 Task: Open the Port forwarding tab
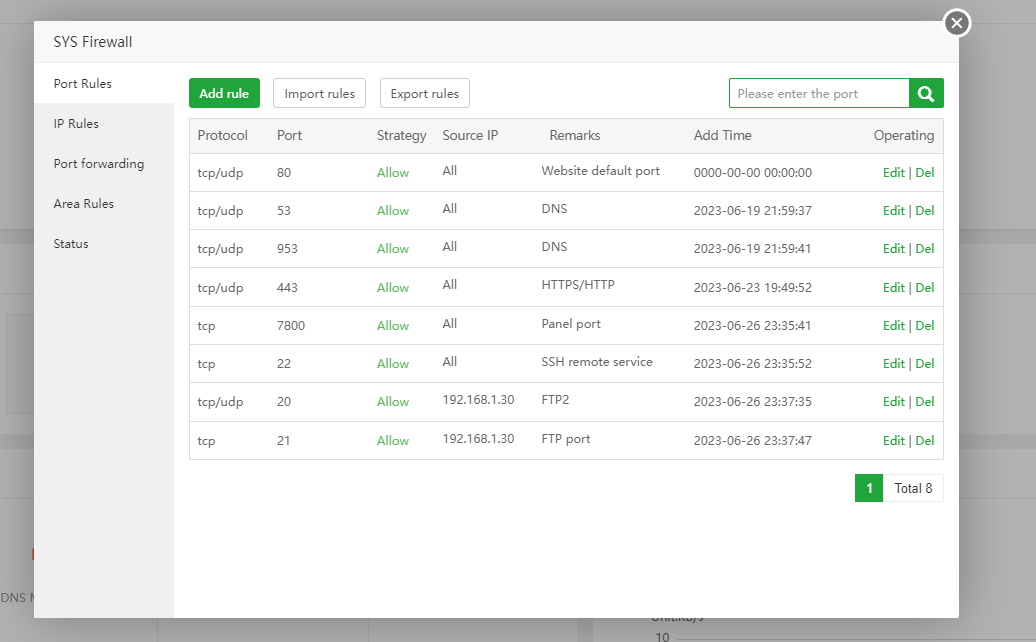(x=98, y=164)
